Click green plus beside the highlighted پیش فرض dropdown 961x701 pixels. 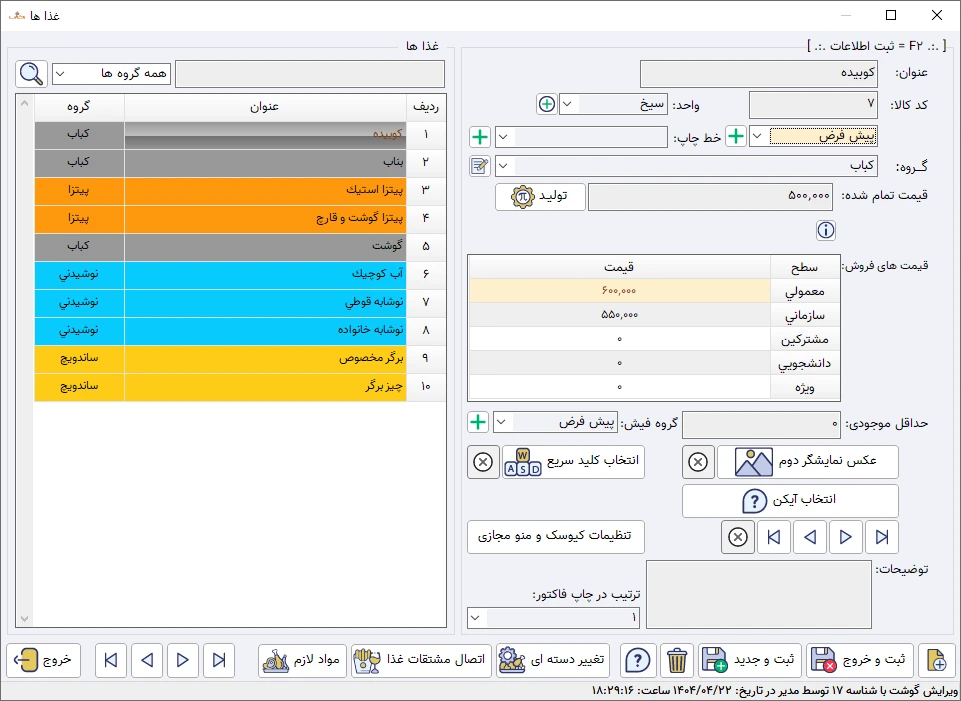click(x=735, y=136)
